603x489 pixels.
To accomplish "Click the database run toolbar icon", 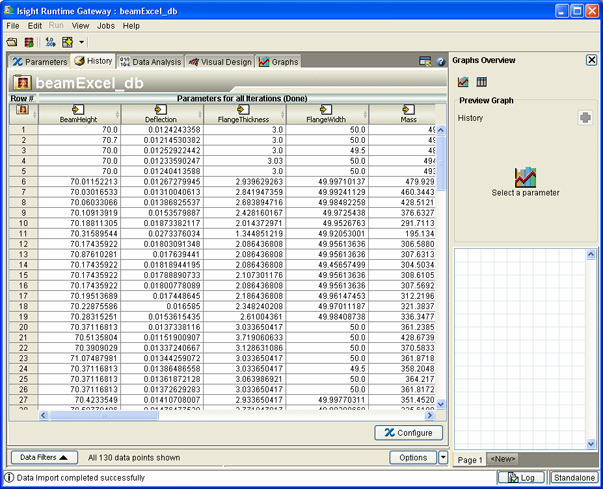I will point(29,42).
